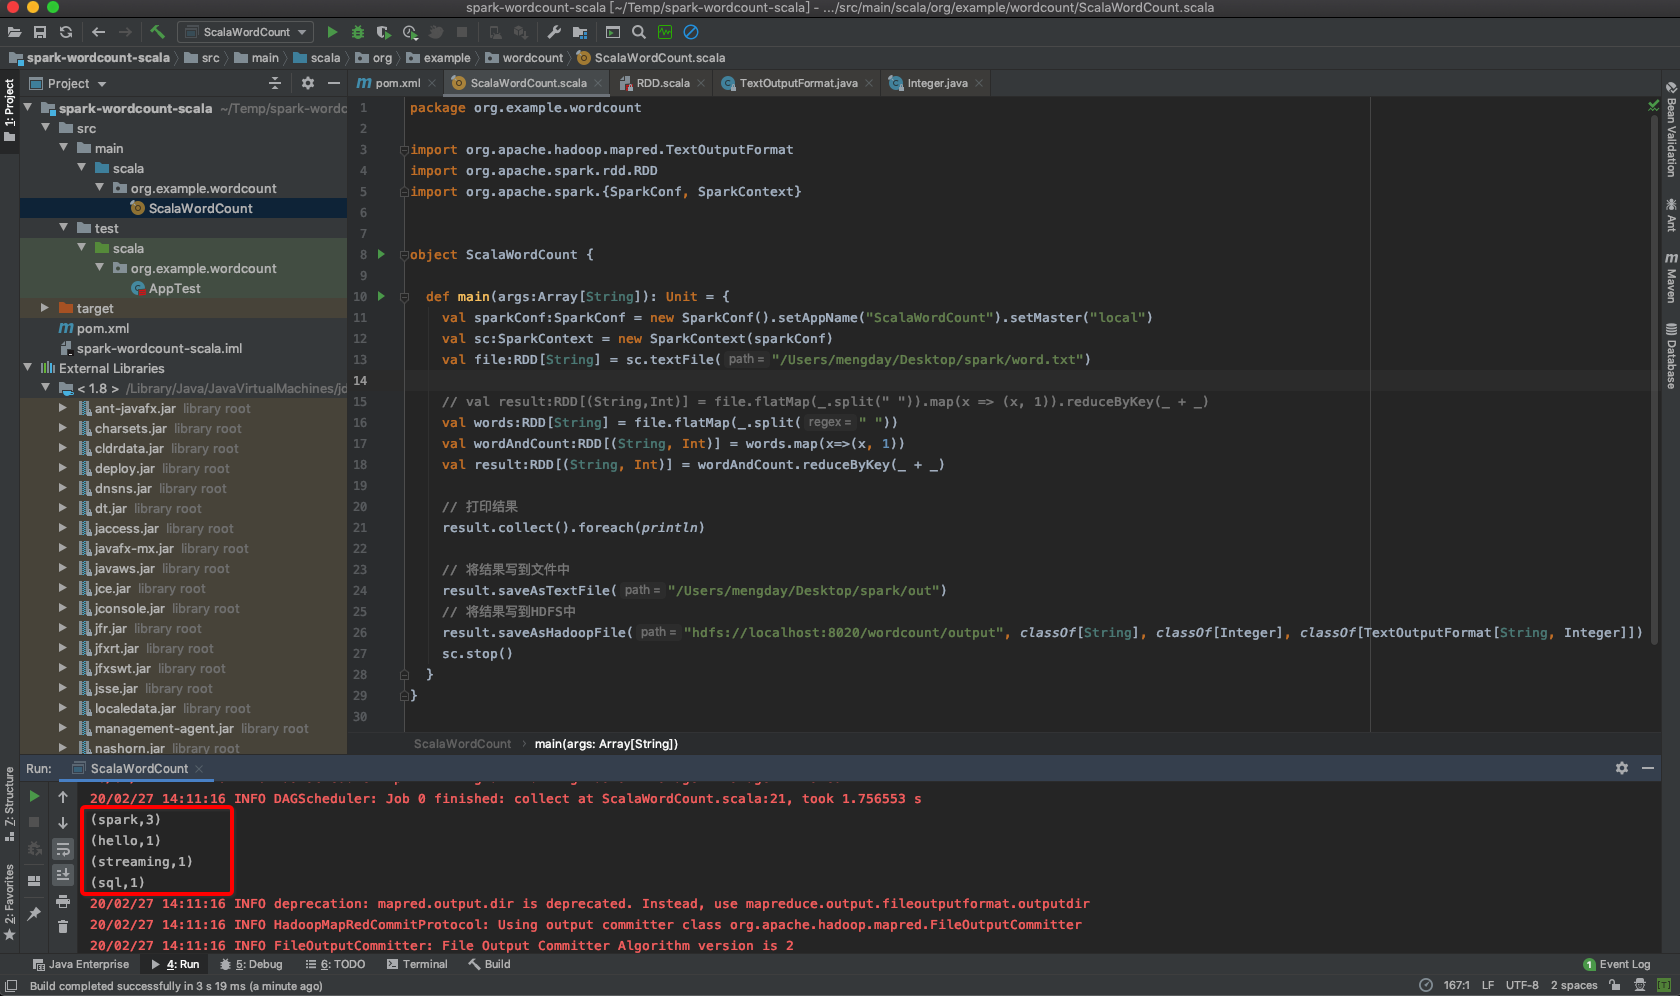This screenshot has height=996, width=1680.
Task: Click the Open file toolbar icon
Action: 14,32
